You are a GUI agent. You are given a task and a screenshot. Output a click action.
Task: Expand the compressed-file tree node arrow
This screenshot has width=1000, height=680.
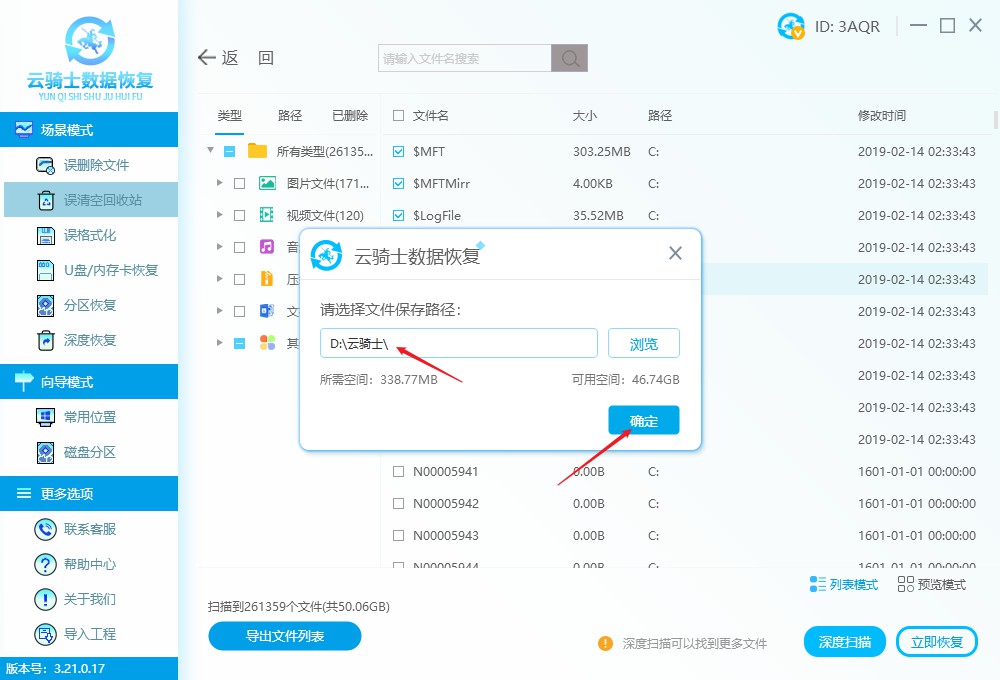pos(219,279)
